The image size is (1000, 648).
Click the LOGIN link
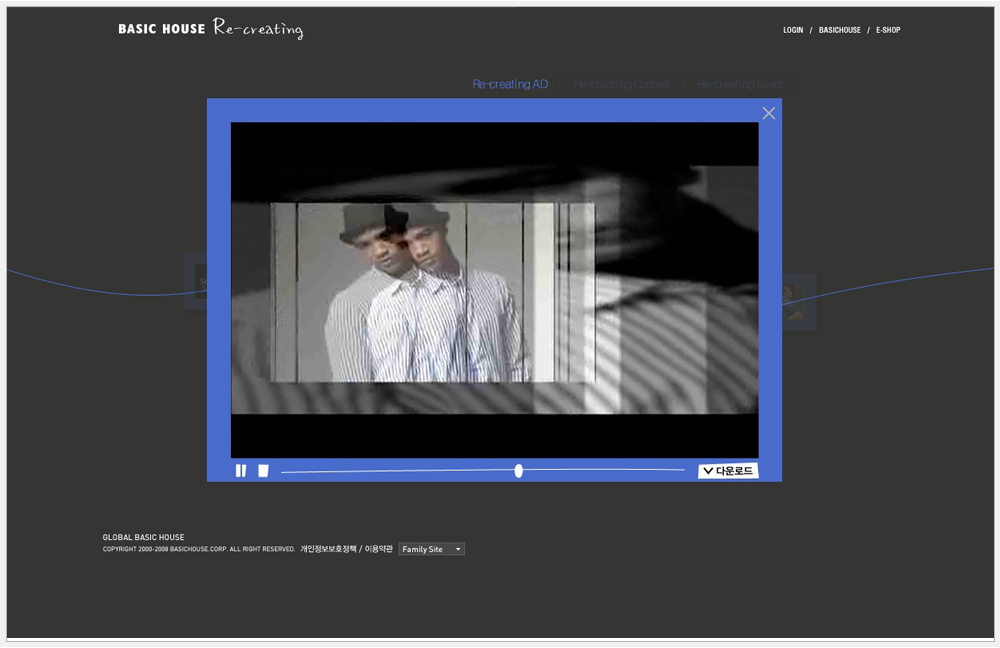(793, 30)
